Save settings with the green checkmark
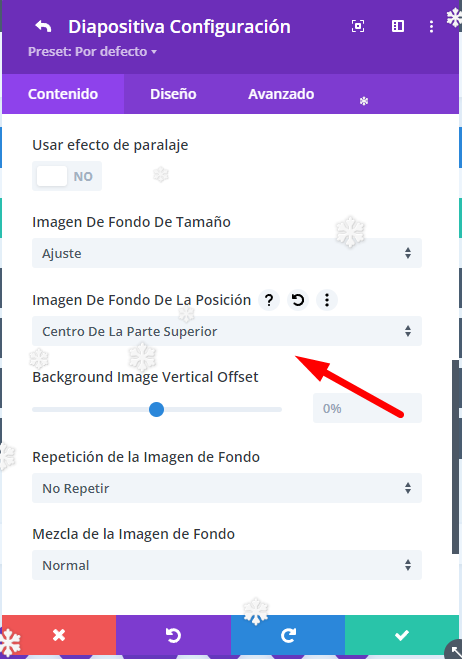 point(402,635)
